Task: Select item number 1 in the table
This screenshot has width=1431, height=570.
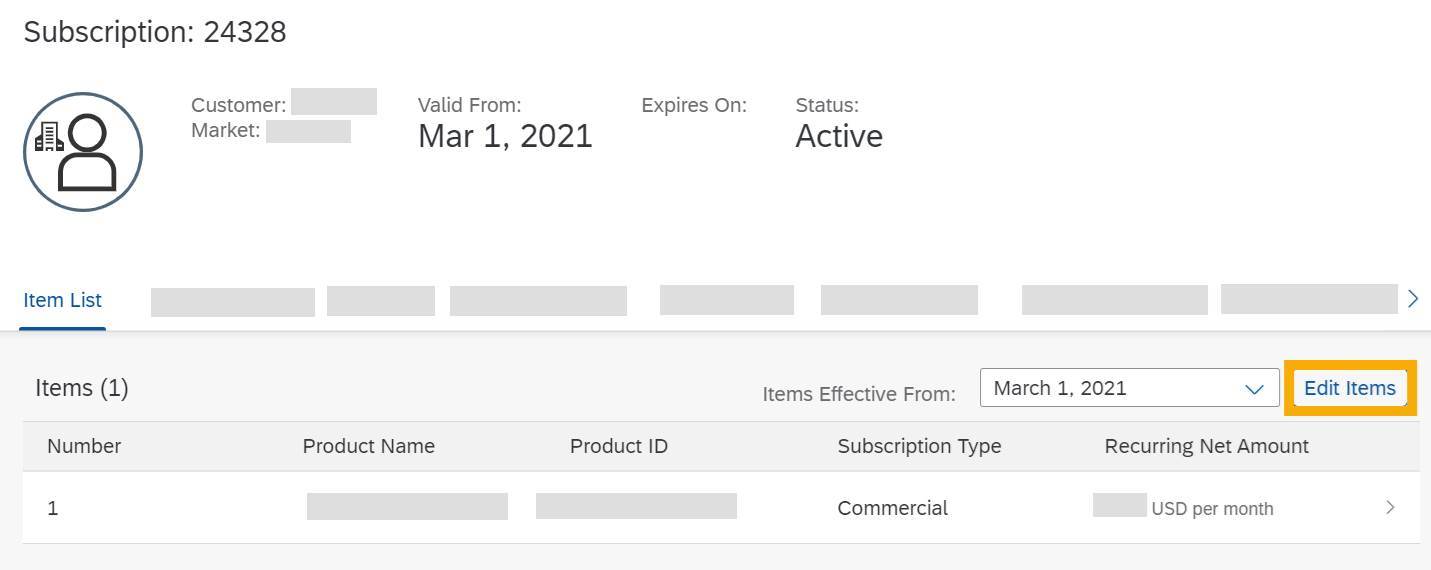Action: coord(53,508)
